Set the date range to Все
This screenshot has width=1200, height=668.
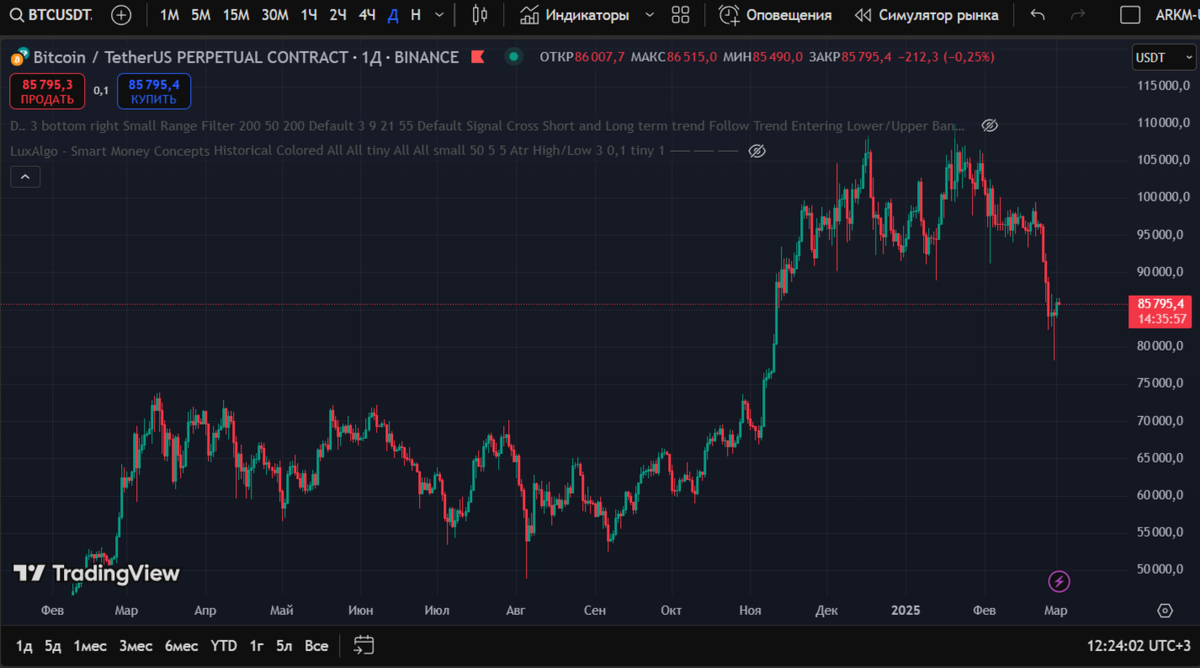tap(316, 646)
